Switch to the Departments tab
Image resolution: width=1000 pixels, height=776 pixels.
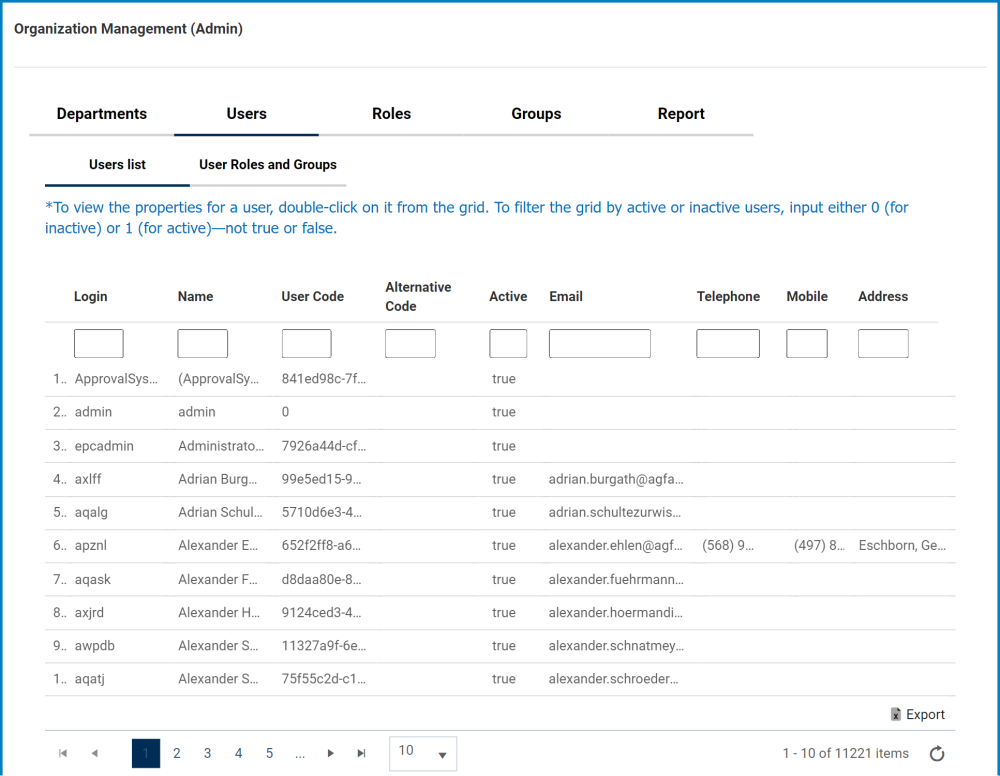click(x=101, y=114)
